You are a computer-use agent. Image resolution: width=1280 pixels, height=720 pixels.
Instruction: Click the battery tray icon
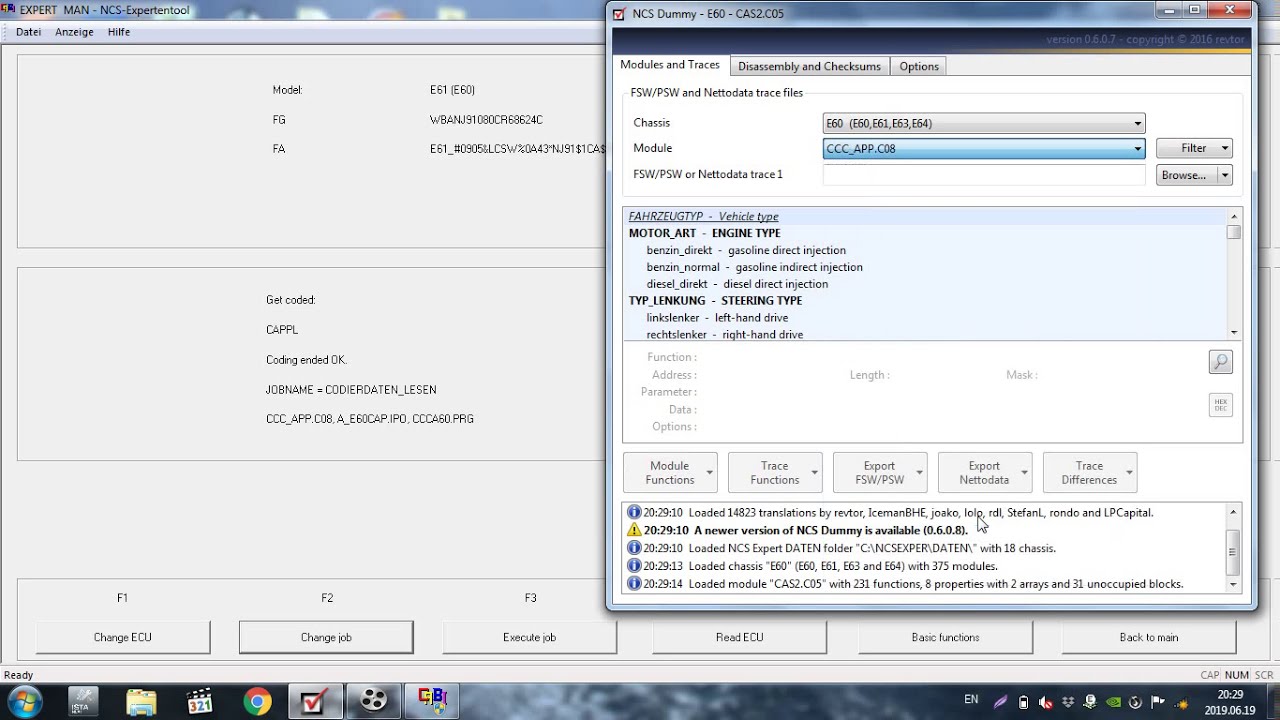(1023, 701)
